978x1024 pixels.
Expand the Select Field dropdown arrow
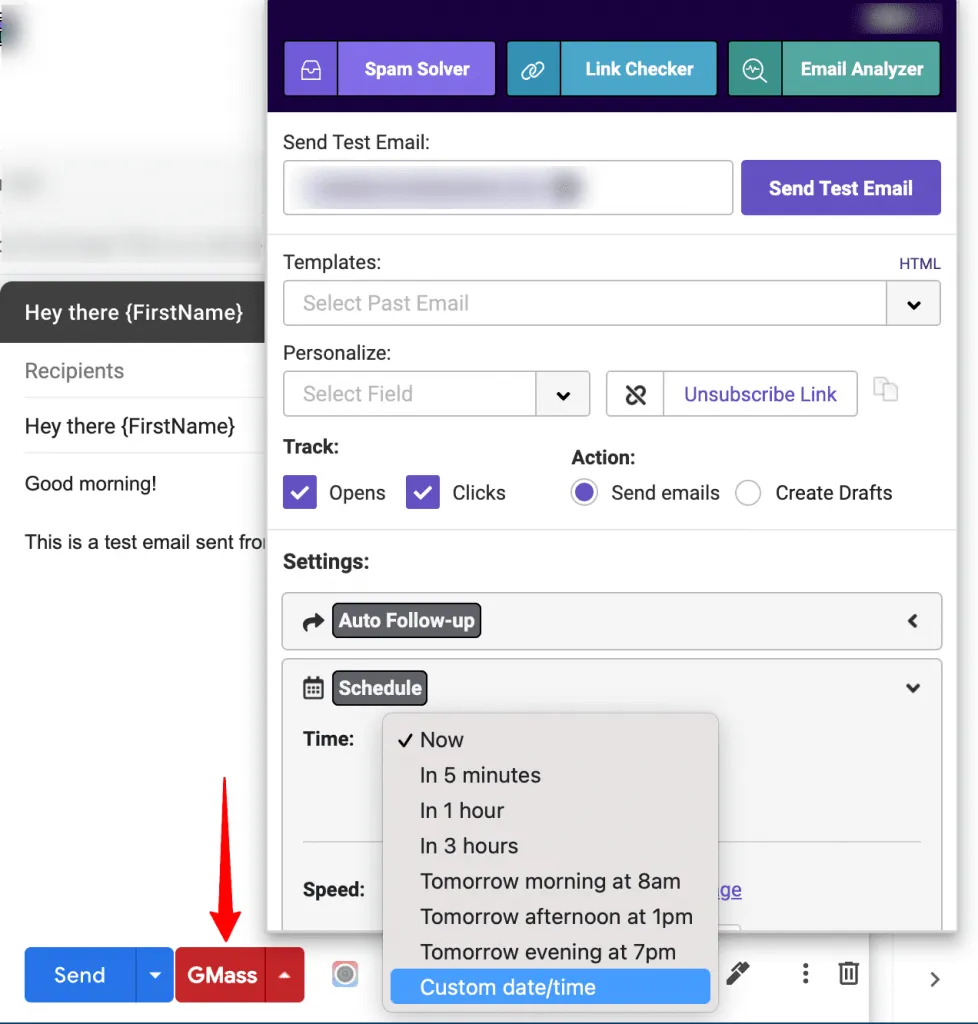coord(563,394)
